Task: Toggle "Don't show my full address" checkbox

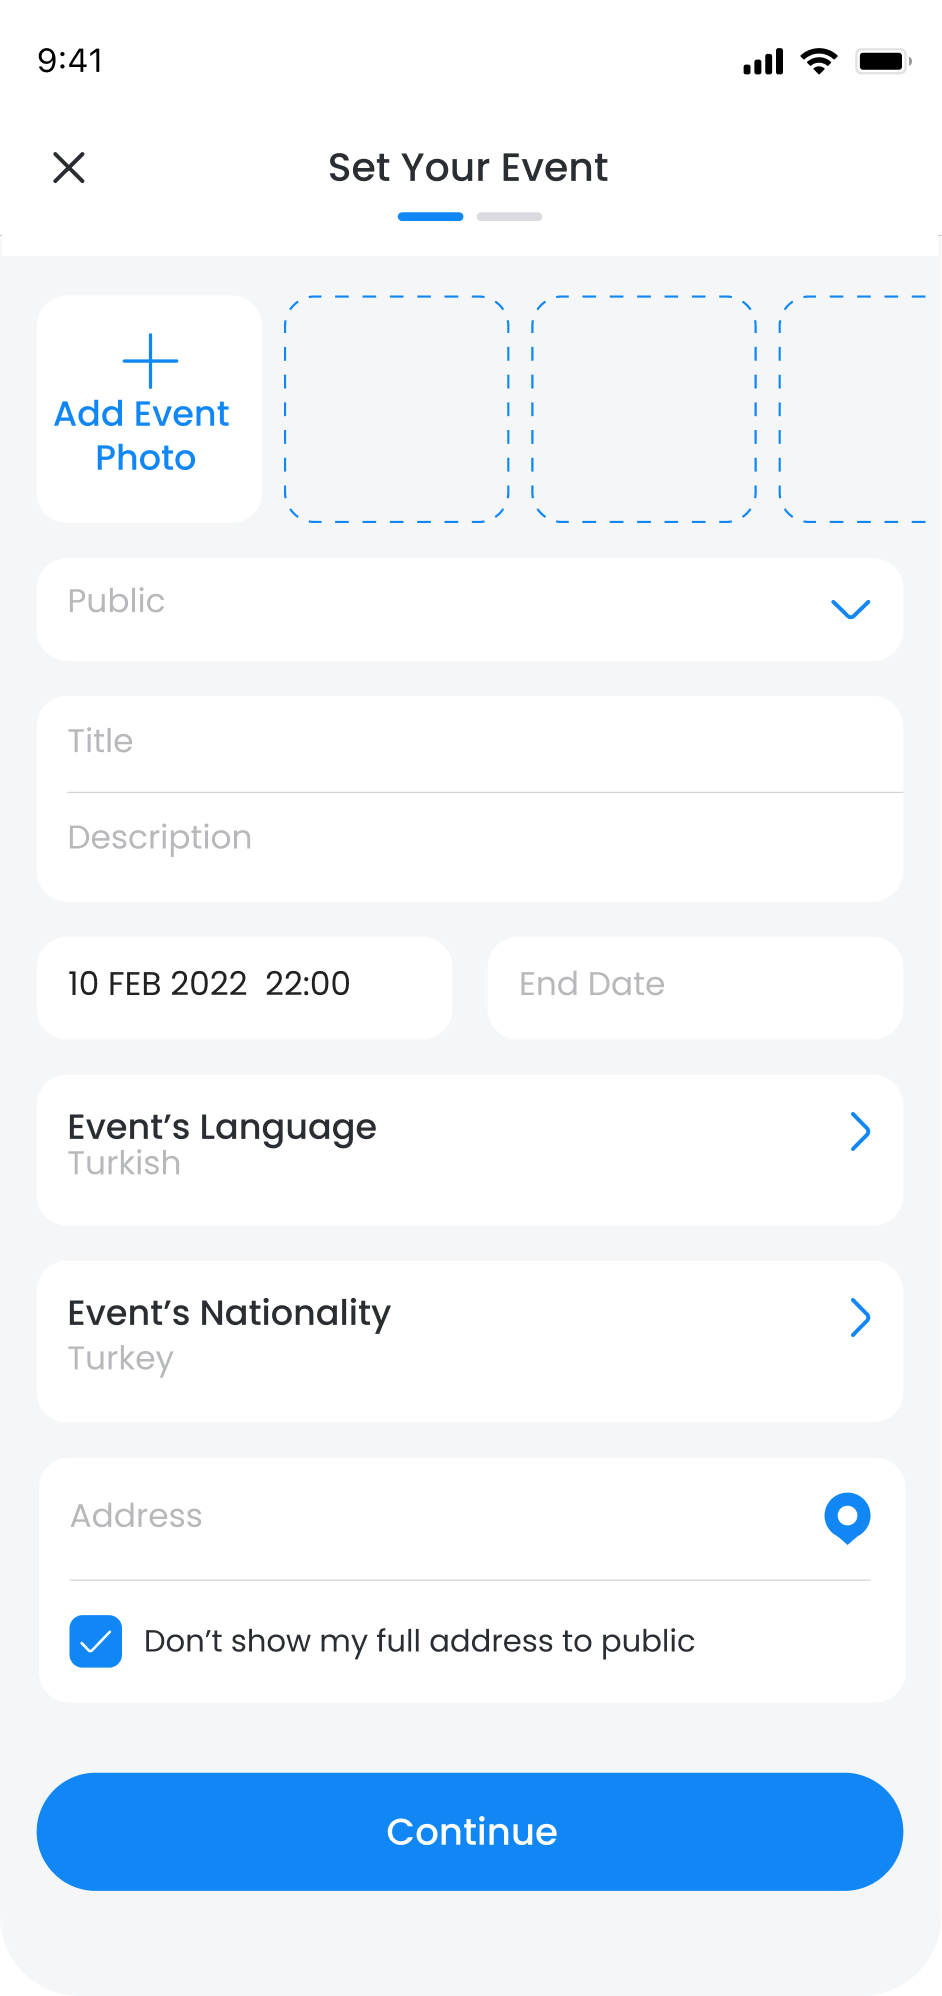Action: tap(96, 1641)
